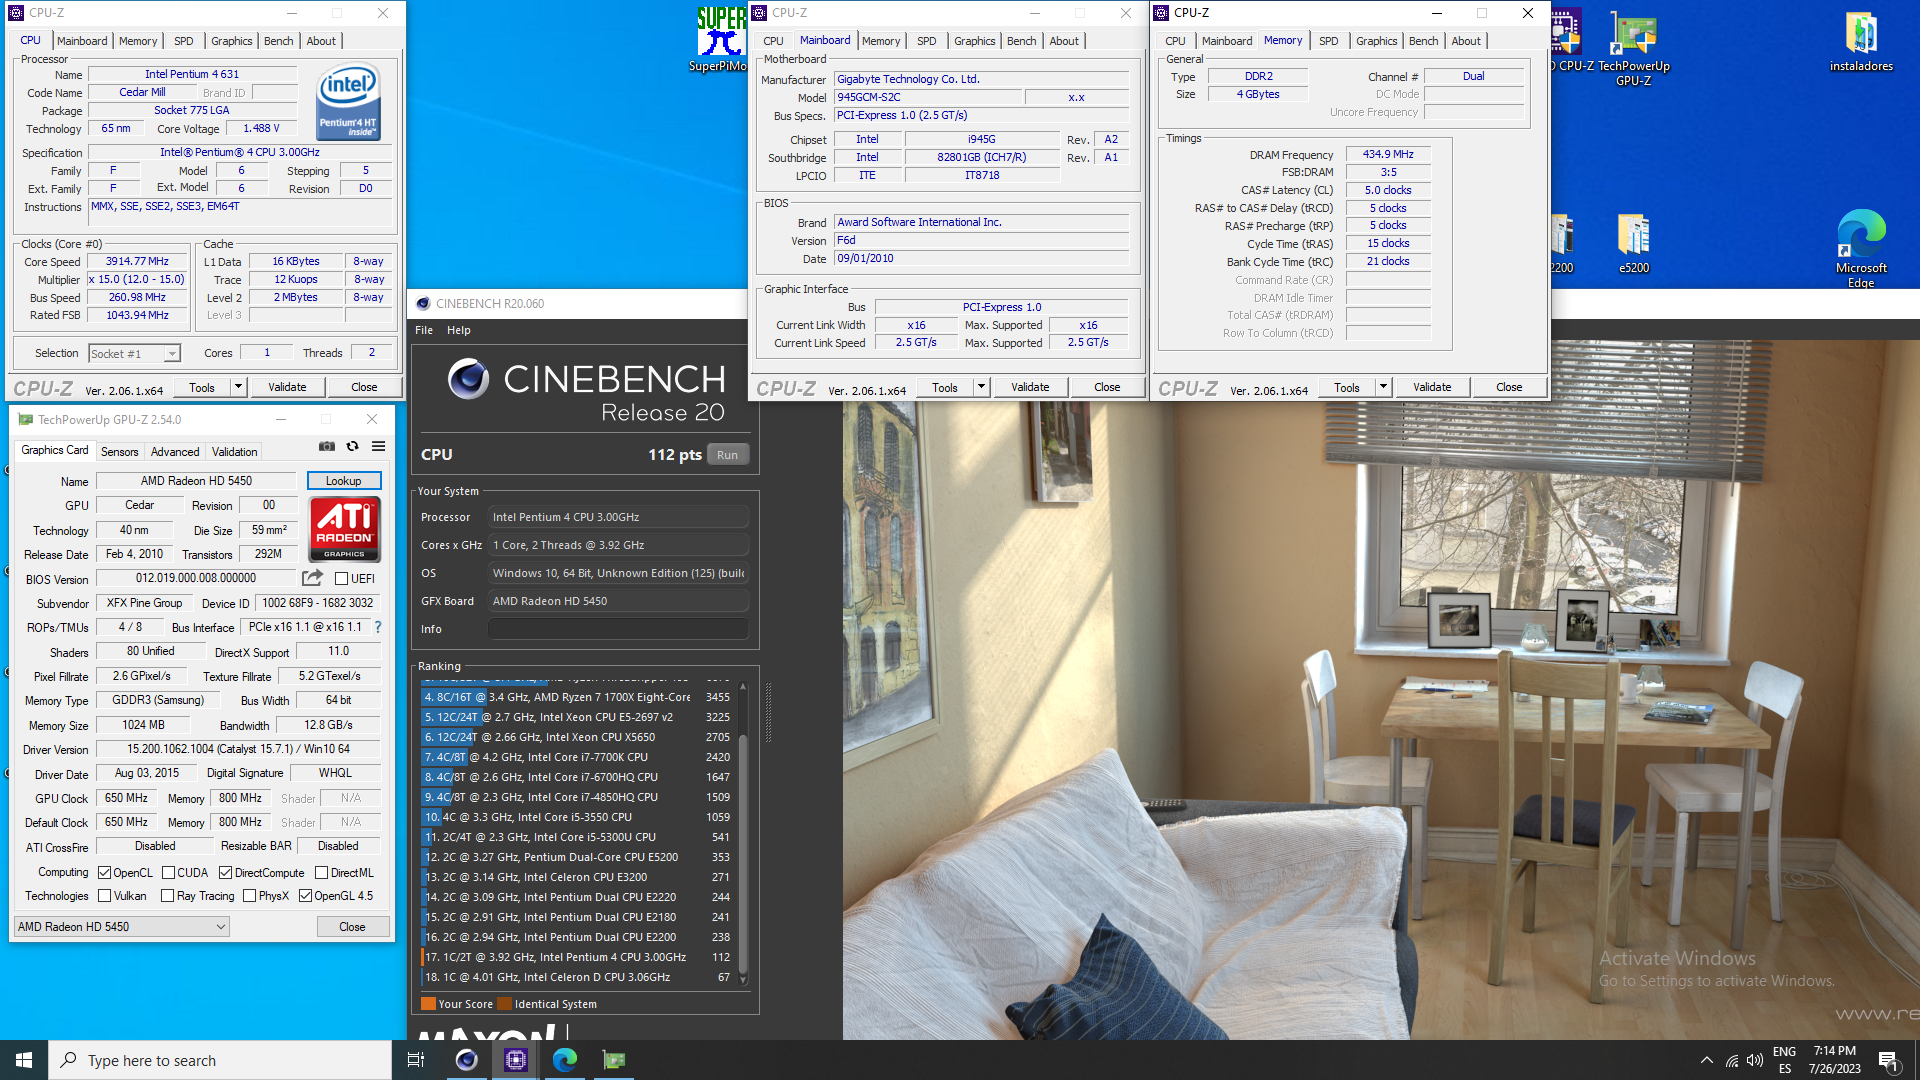Open the notification center icon
The height and width of the screenshot is (1080, 1920).
pyautogui.click(x=1888, y=1060)
